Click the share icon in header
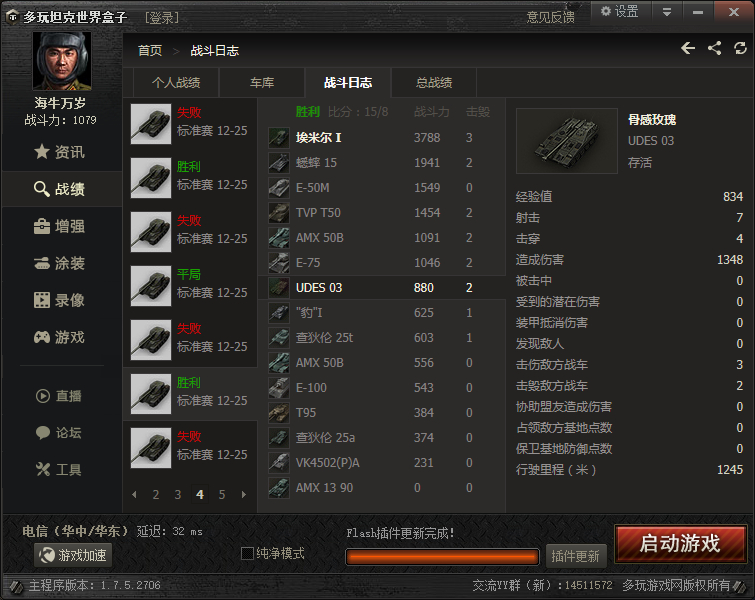Viewport: 755px width, 600px height. (x=715, y=48)
